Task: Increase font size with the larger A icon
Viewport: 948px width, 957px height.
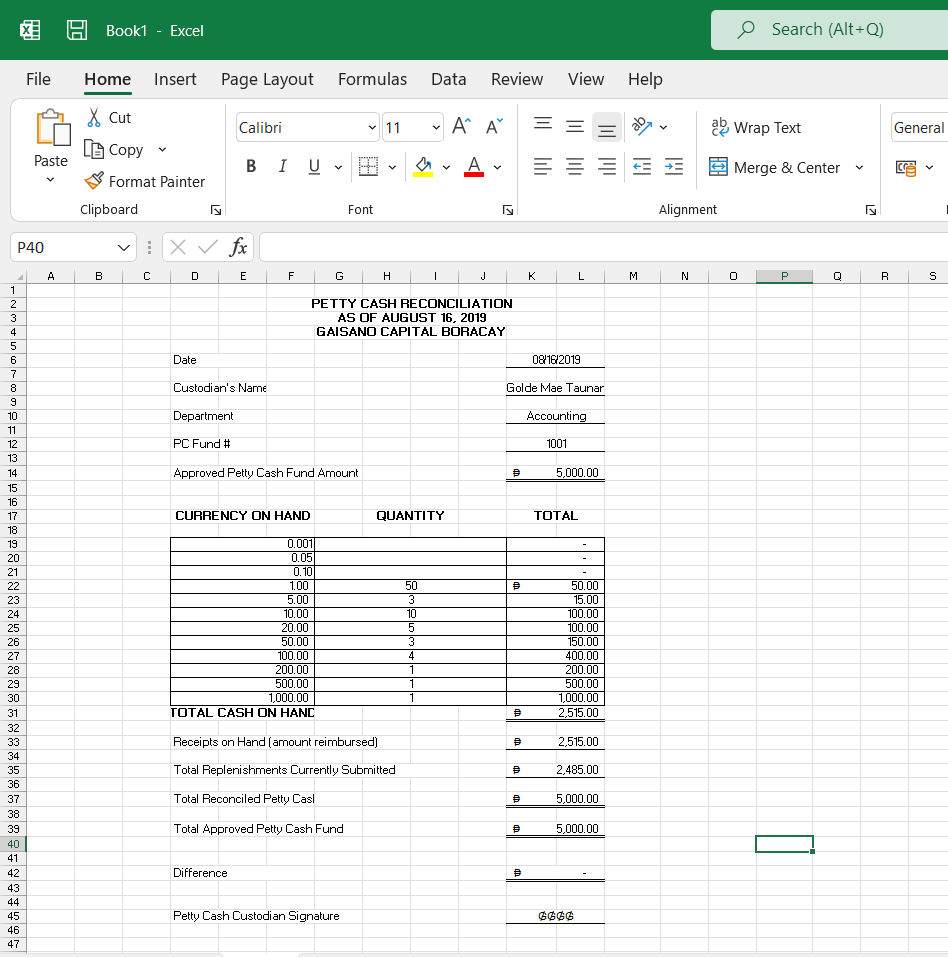Action: pos(461,126)
